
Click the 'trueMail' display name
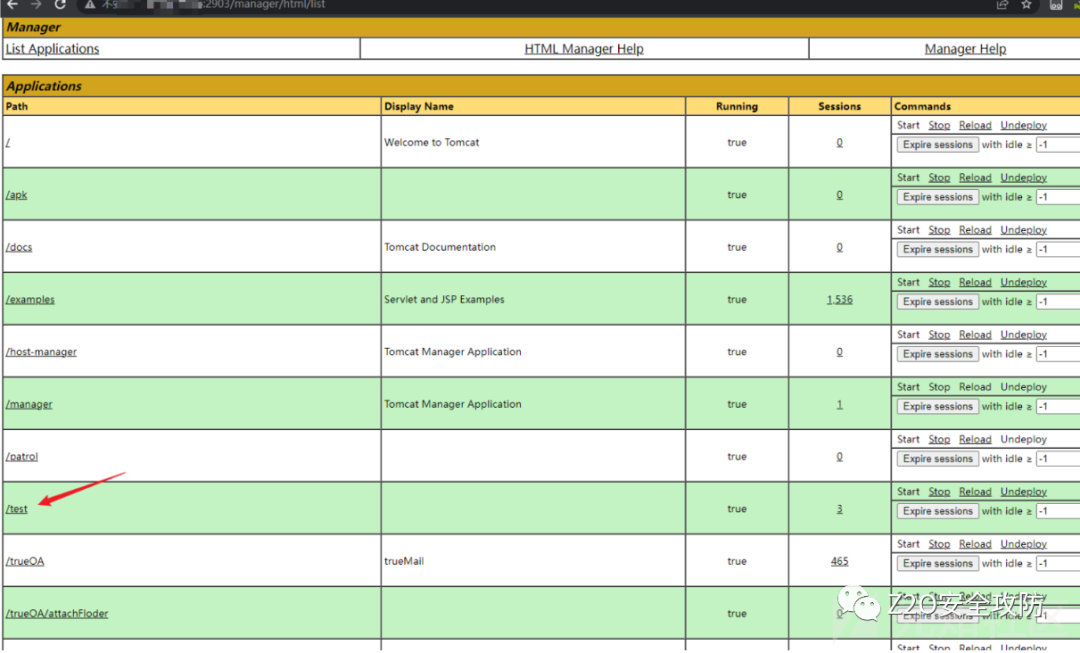404,561
